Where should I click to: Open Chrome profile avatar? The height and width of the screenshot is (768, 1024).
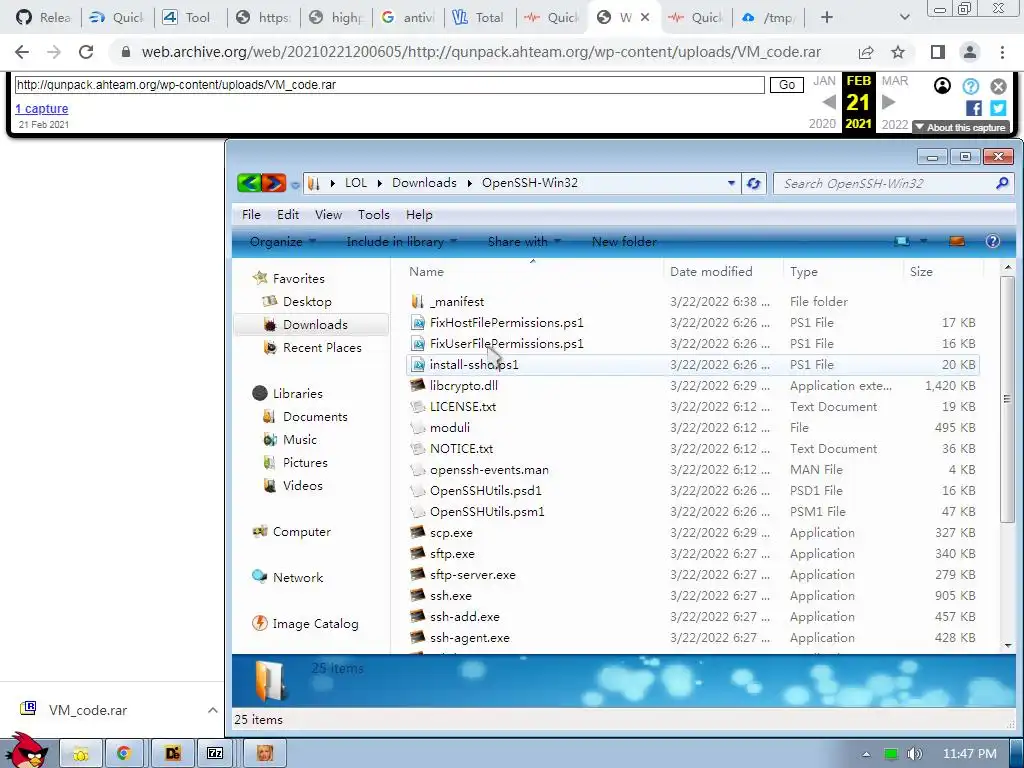pos(970,52)
